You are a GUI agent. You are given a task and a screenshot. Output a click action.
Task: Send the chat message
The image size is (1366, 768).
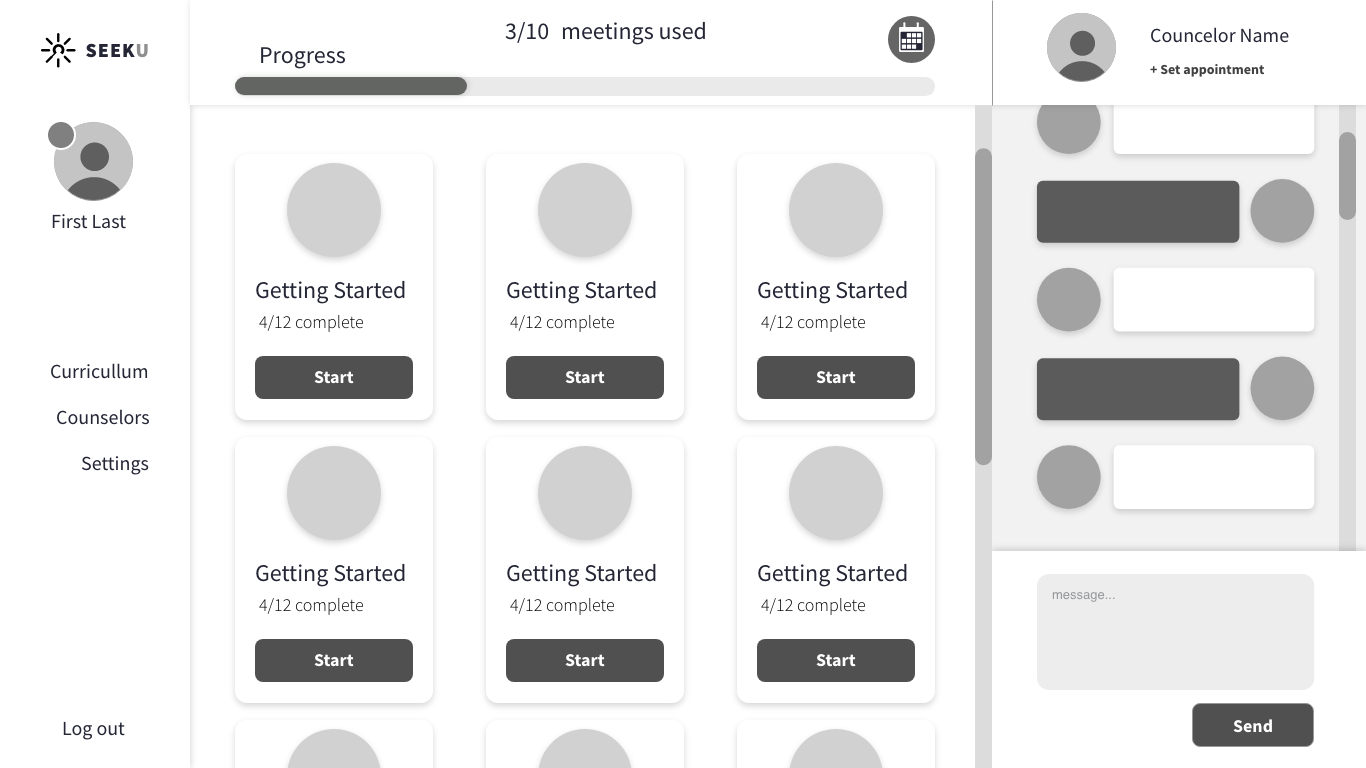tap(1252, 726)
